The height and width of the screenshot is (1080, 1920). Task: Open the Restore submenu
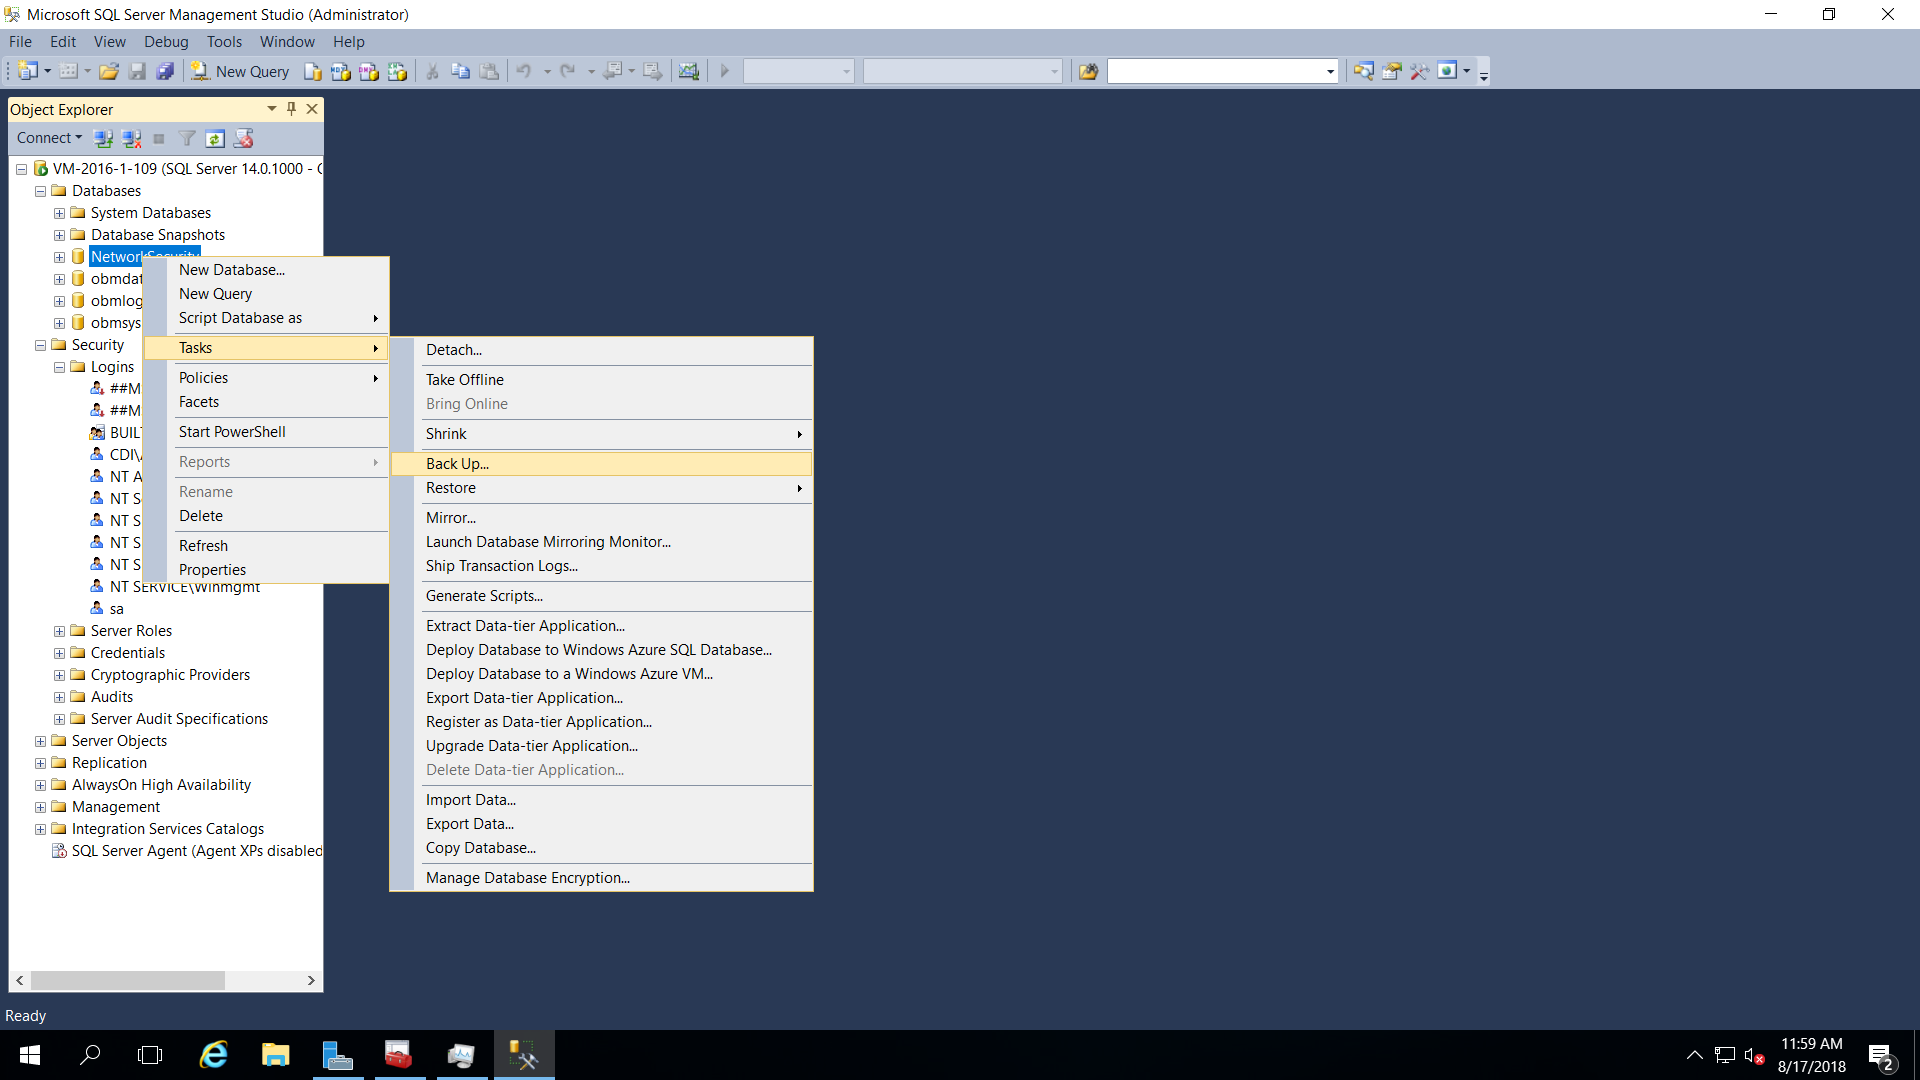coord(601,488)
